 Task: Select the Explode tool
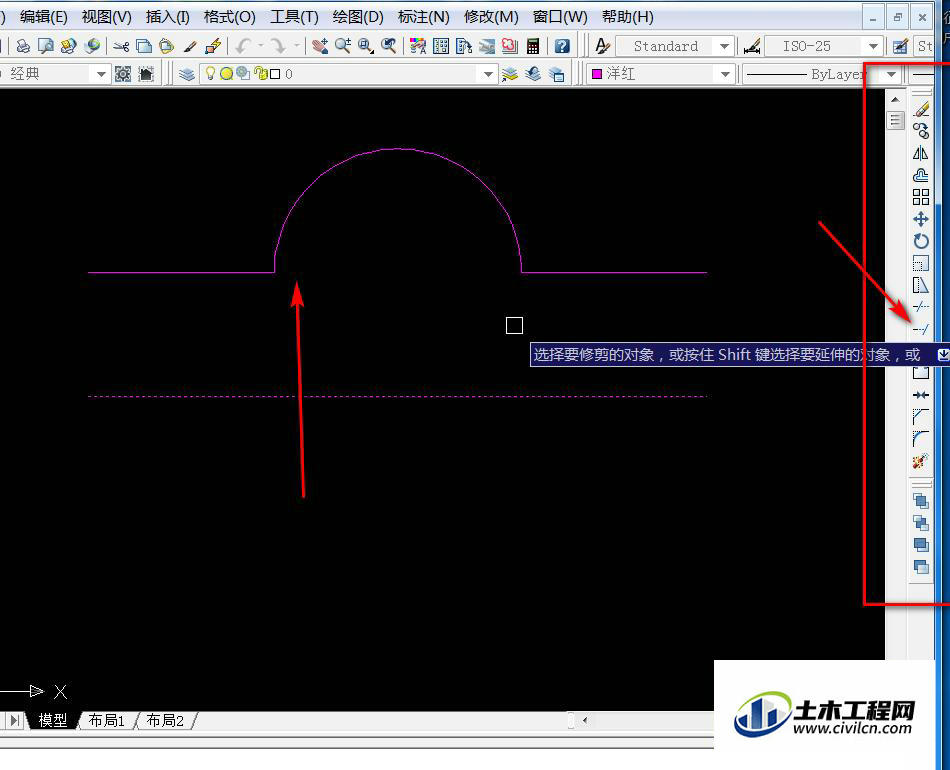pos(921,461)
